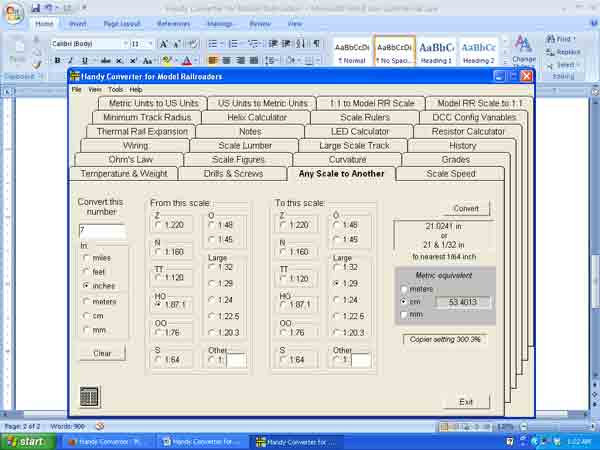Click the From scale Other ratio field
The image size is (600, 450).
click(236, 360)
